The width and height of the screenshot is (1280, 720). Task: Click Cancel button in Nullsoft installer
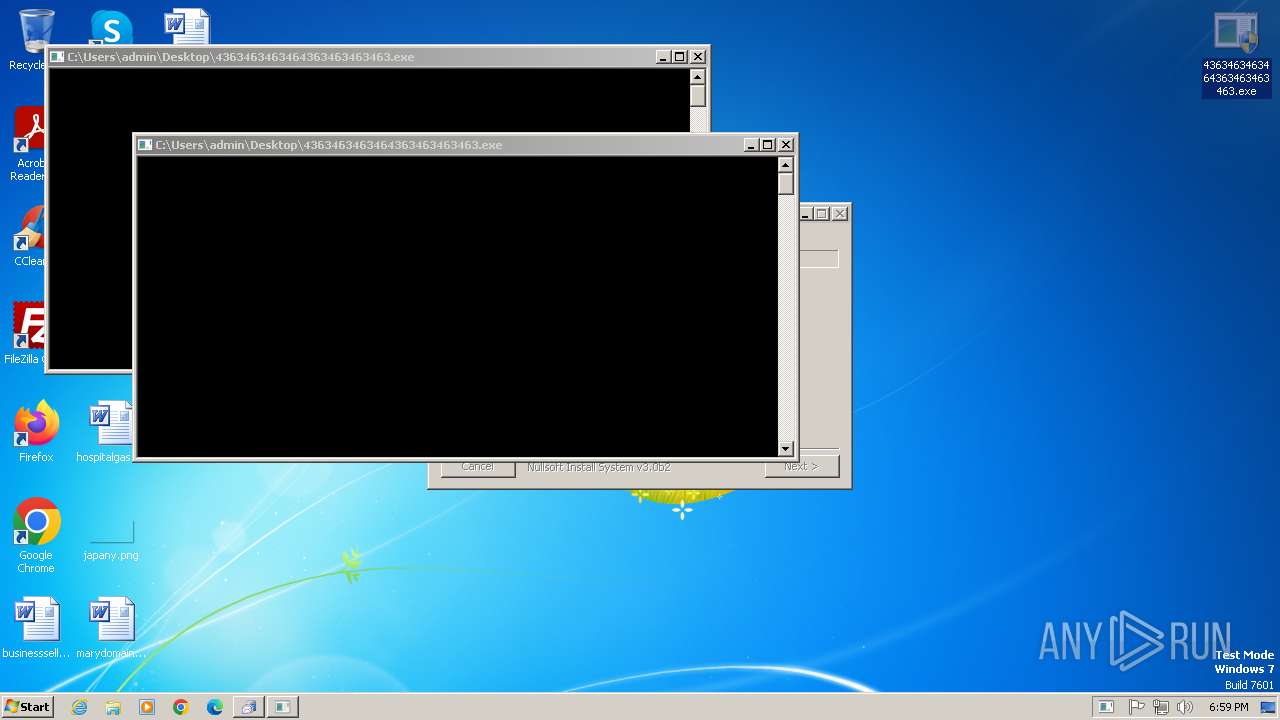(x=478, y=467)
